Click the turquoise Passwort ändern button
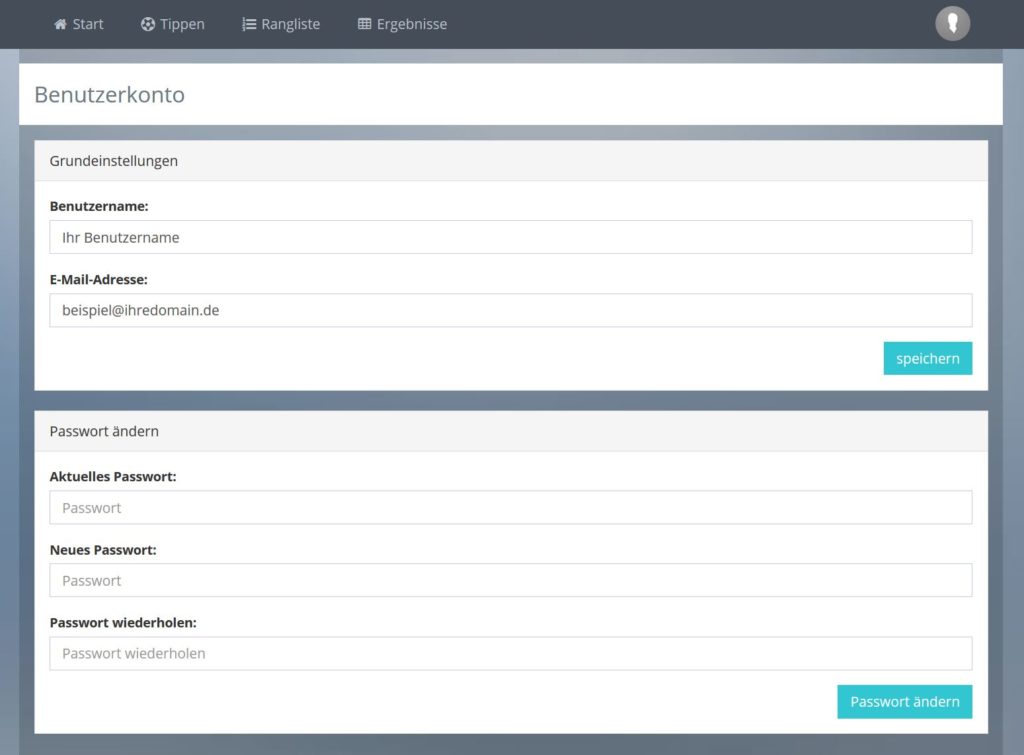This screenshot has width=1024, height=755. tap(904, 702)
